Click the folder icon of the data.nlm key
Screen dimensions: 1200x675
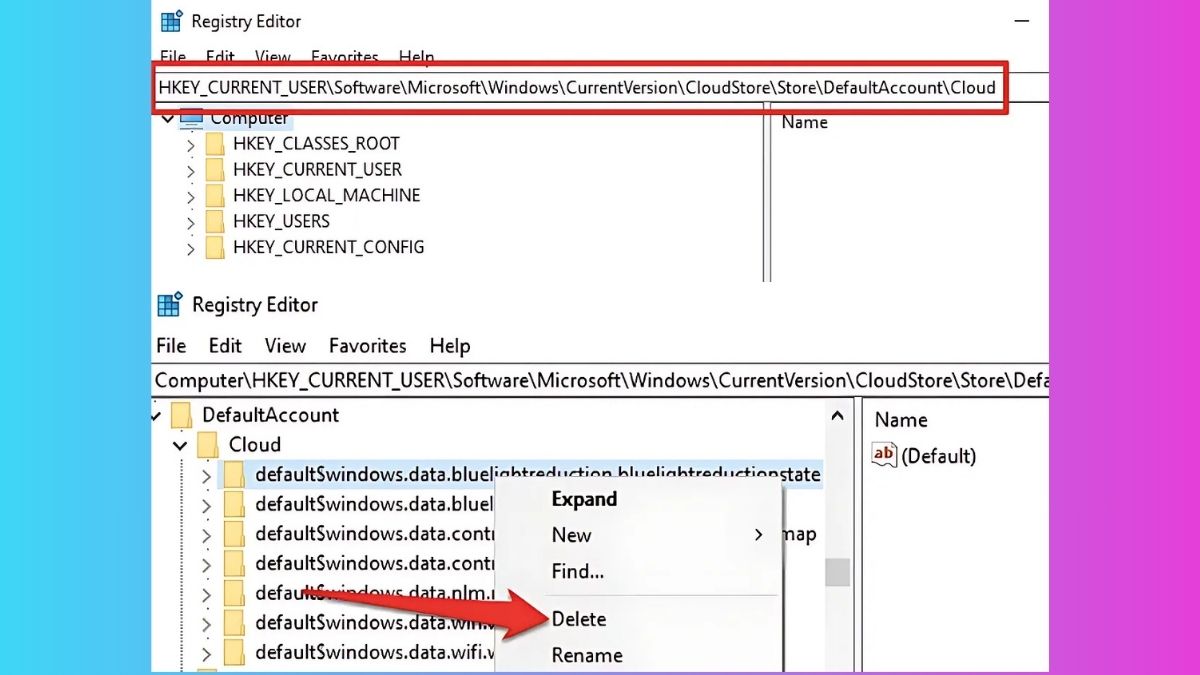click(x=234, y=592)
